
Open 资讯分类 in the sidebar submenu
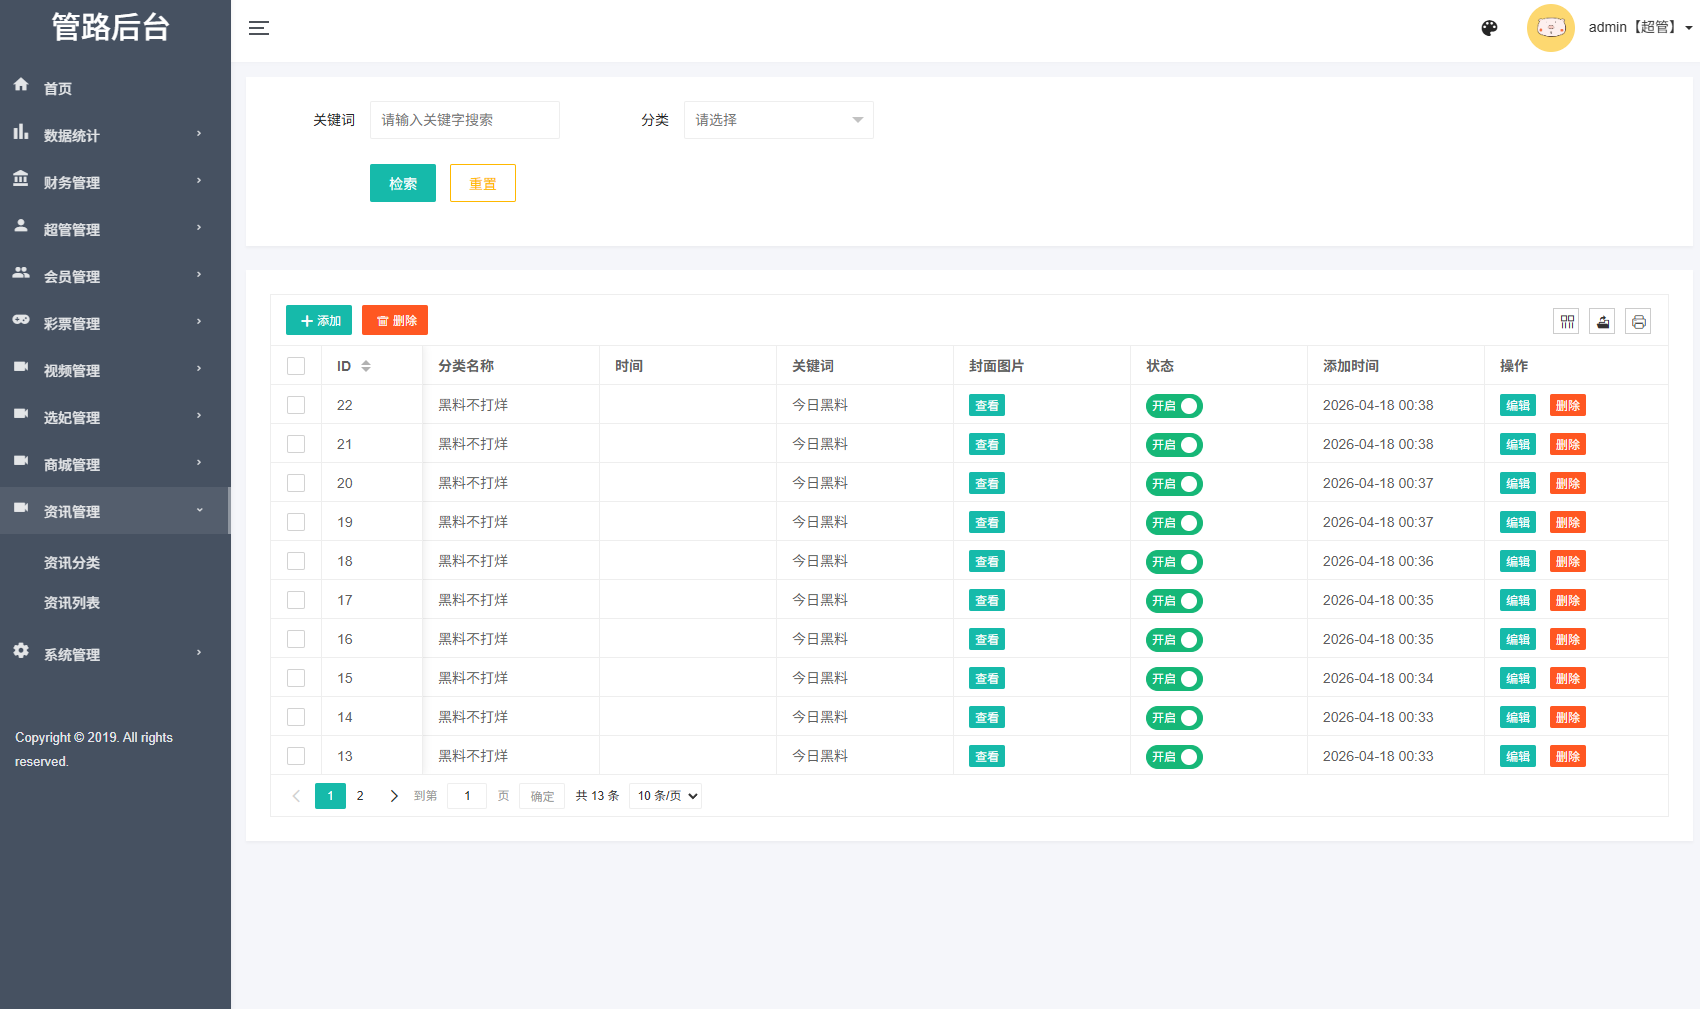pos(72,563)
